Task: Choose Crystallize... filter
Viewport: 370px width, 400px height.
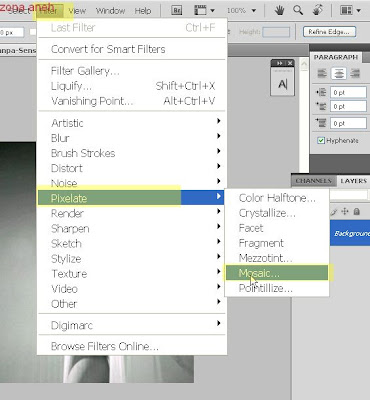Action: pos(277,213)
